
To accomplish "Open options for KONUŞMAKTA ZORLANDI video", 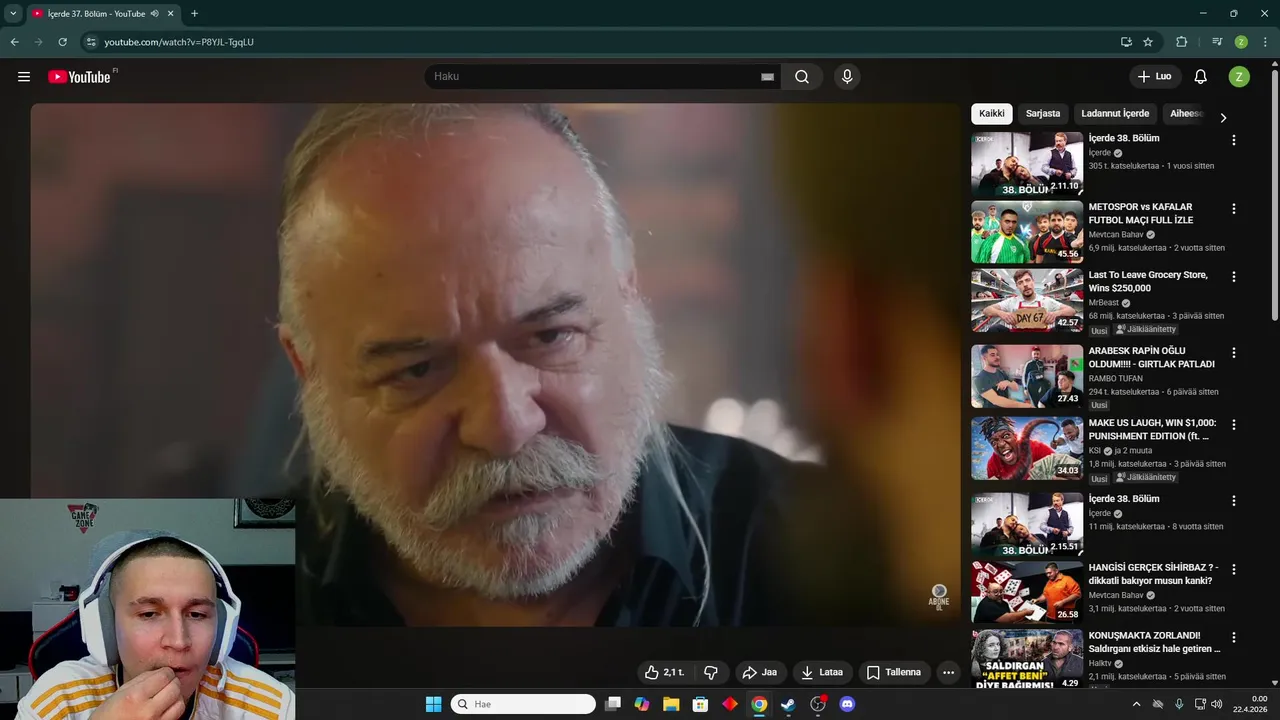I will pyautogui.click(x=1233, y=637).
